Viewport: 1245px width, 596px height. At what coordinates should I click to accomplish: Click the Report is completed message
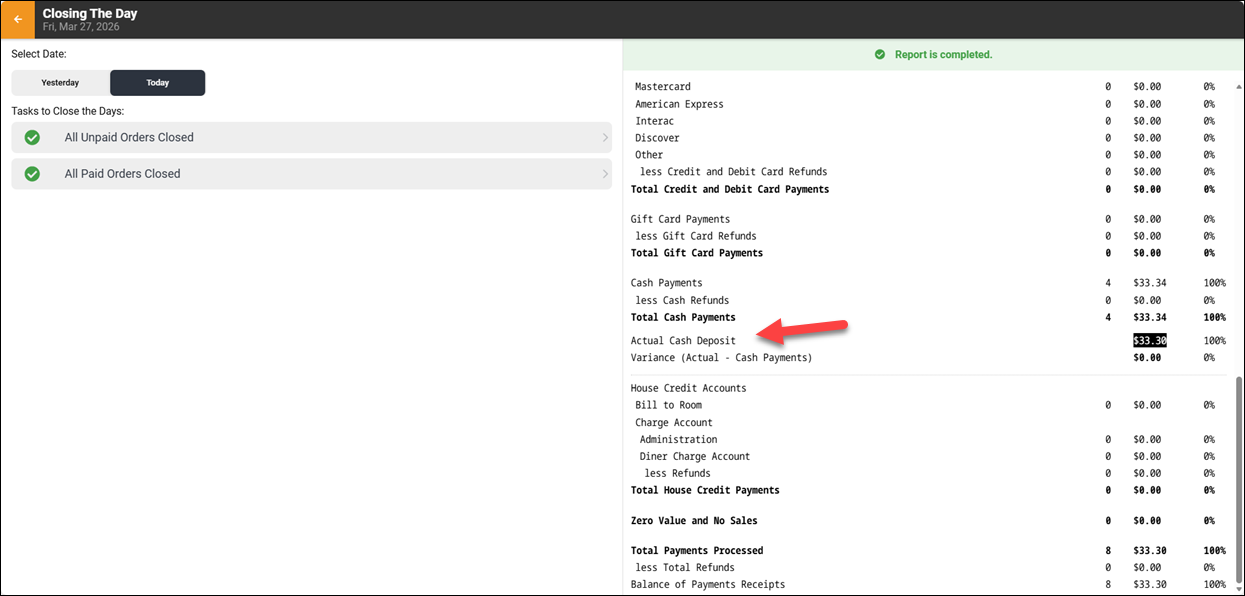pyautogui.click(x=945, y=55)
